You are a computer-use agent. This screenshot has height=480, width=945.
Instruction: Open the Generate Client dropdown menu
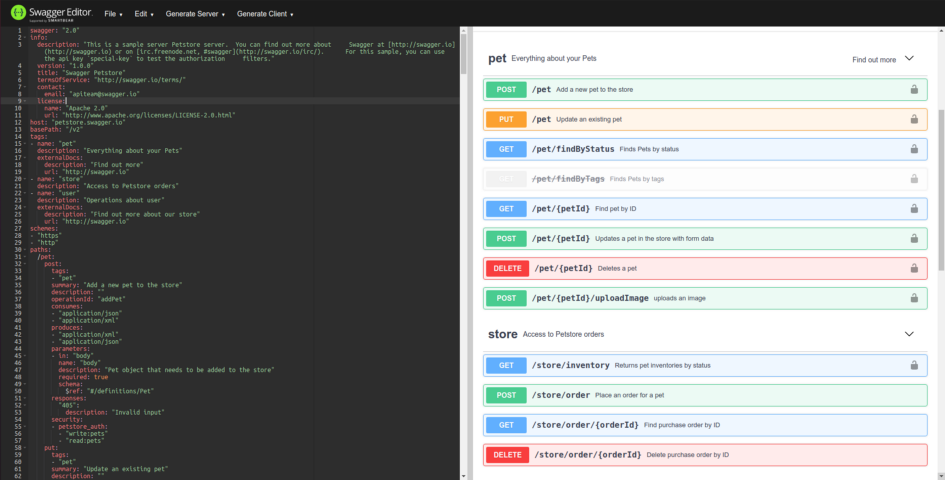tap(265, 14)
